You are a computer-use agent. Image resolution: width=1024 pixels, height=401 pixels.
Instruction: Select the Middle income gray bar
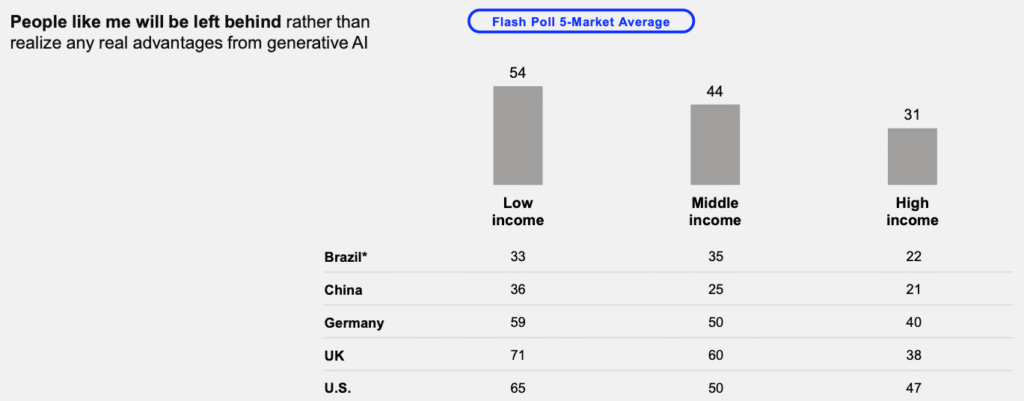point(715,144)
